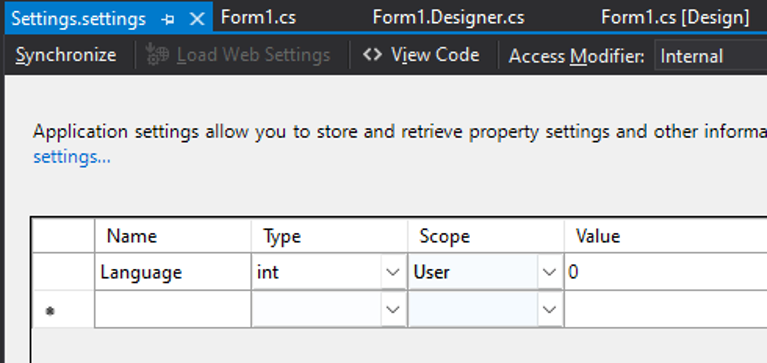The height and width of the screenshot is (363, 767).
Task: Select the Settings.settings tab title
Action: tap(79, 19)
